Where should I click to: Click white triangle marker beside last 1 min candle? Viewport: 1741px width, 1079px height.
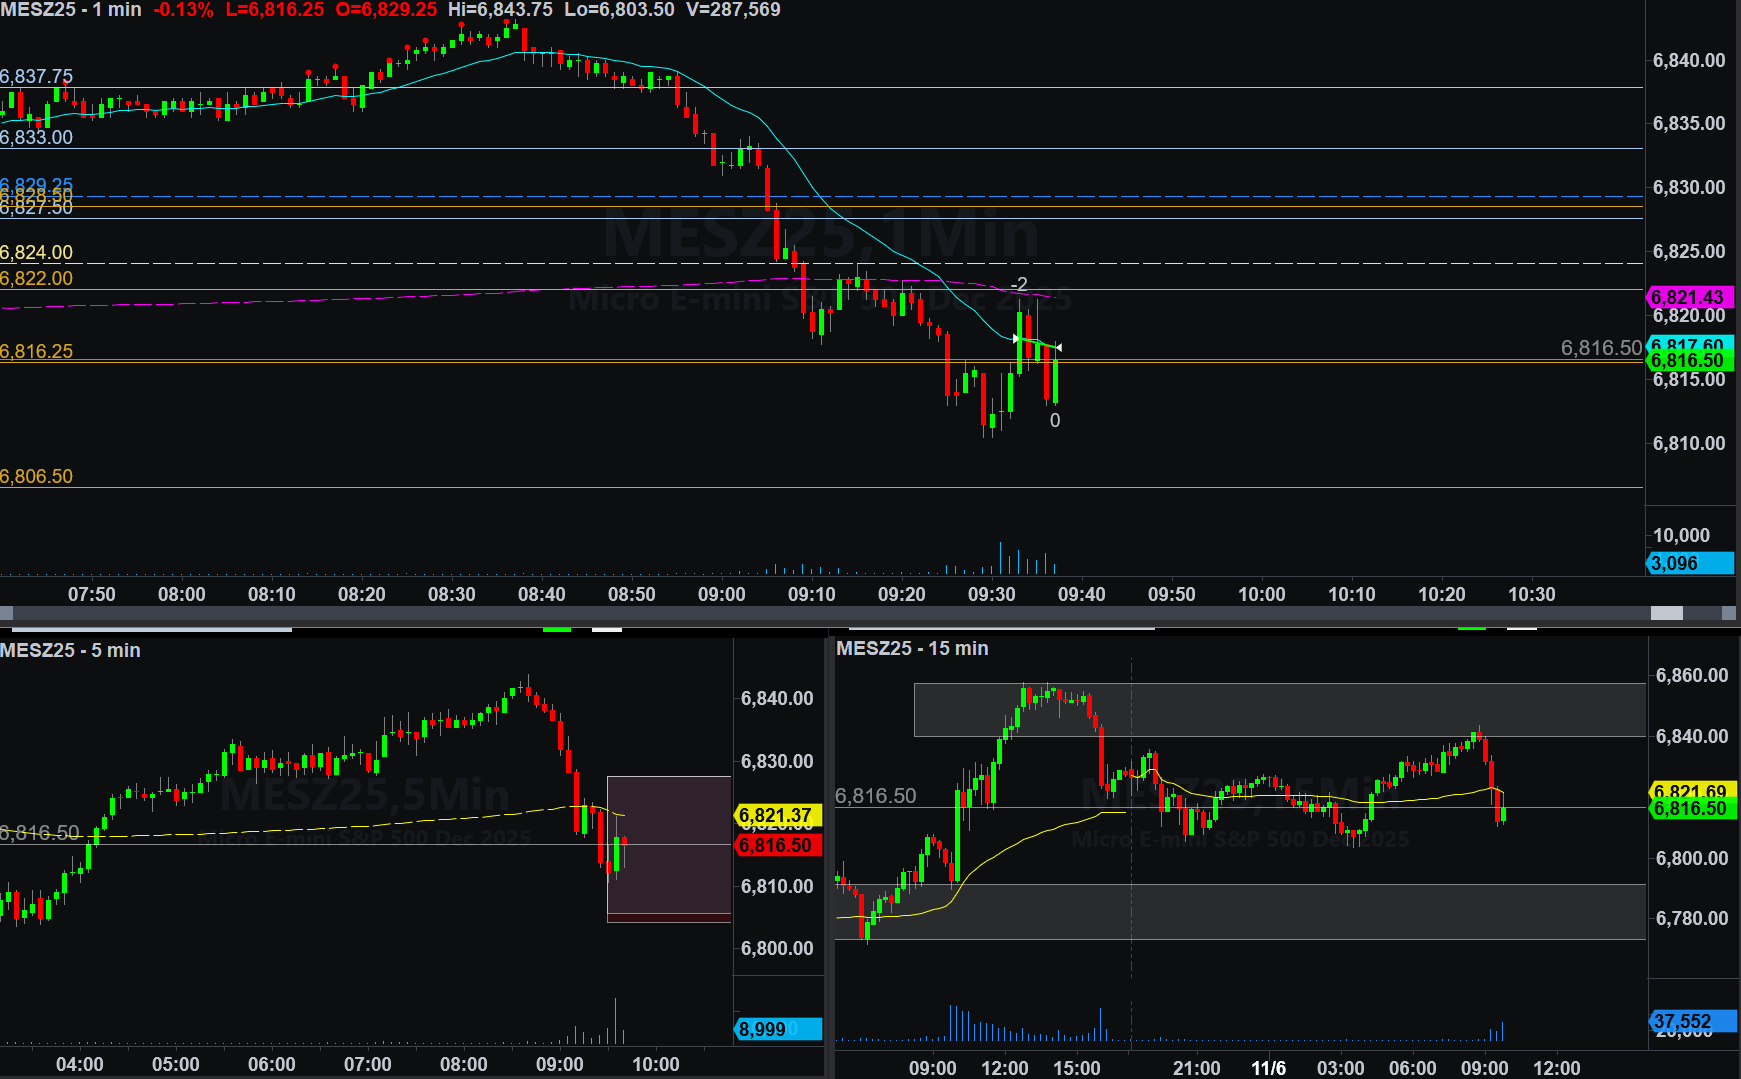tap(1059, 347)
